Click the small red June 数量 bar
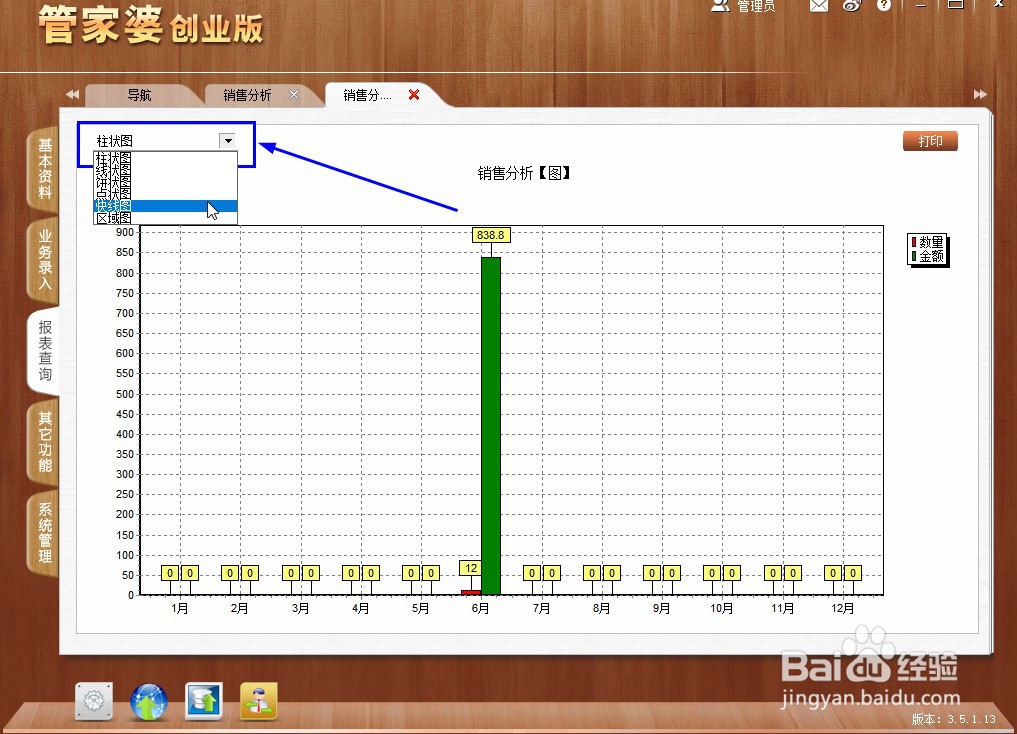Viewport: 1017px width, 734px height. [471, 592]
